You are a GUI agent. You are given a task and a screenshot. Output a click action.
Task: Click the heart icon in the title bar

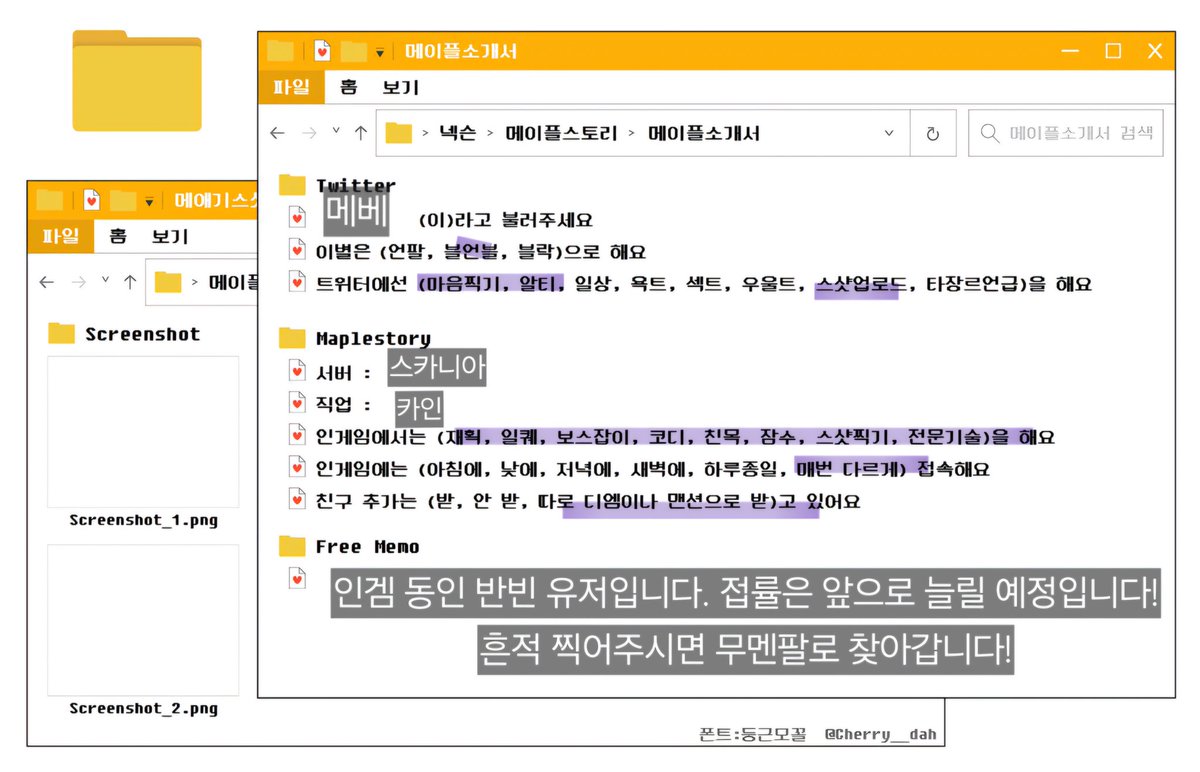point(320,50)
